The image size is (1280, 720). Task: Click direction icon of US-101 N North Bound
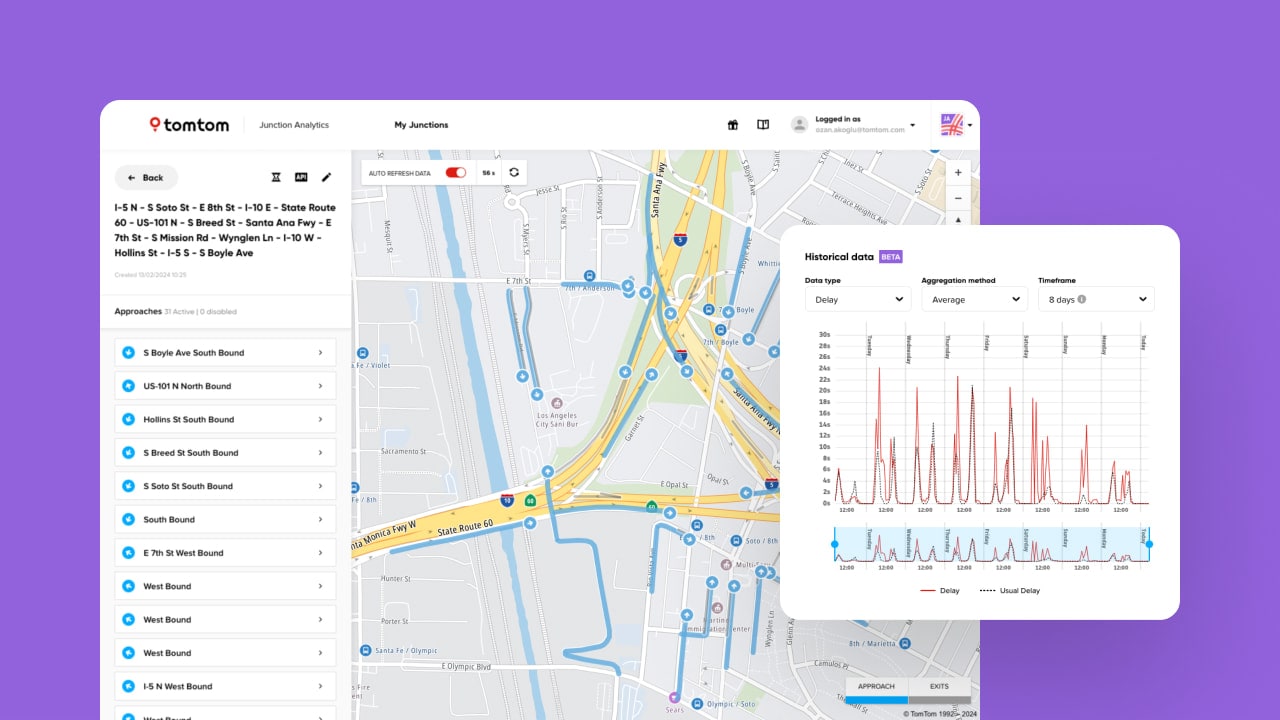(128, 386)
